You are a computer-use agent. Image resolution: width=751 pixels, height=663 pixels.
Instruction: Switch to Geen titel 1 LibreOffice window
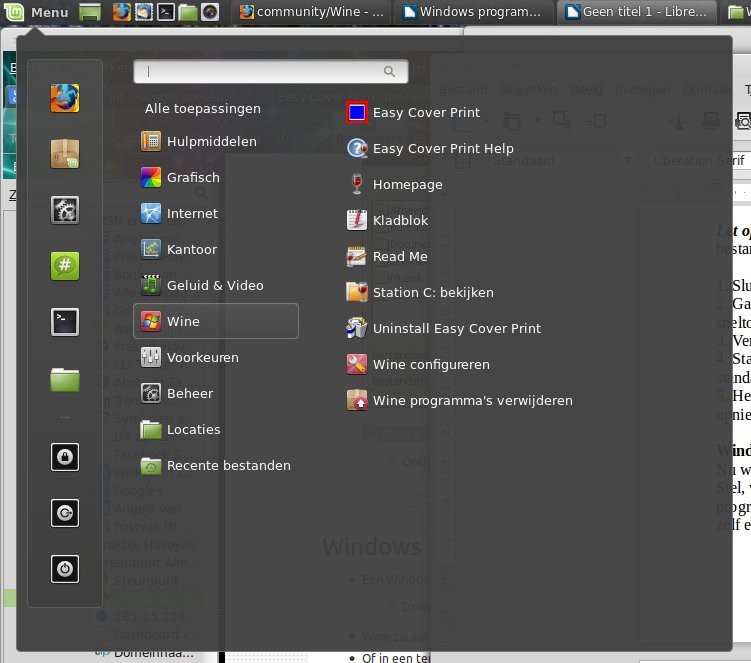(x=637, y=12)
